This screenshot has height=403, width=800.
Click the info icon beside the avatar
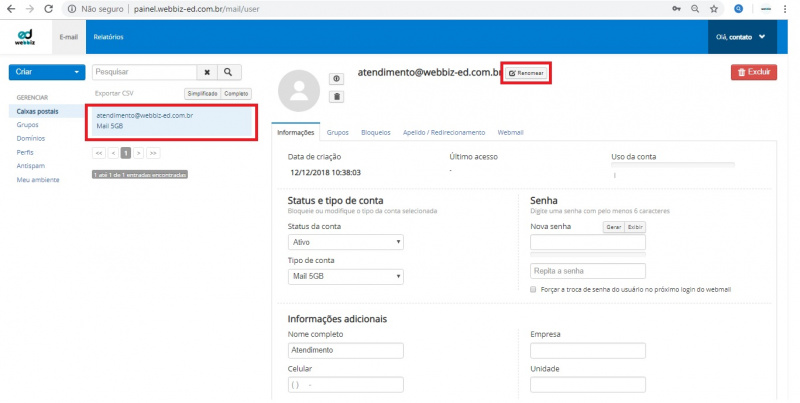point(337,79)
